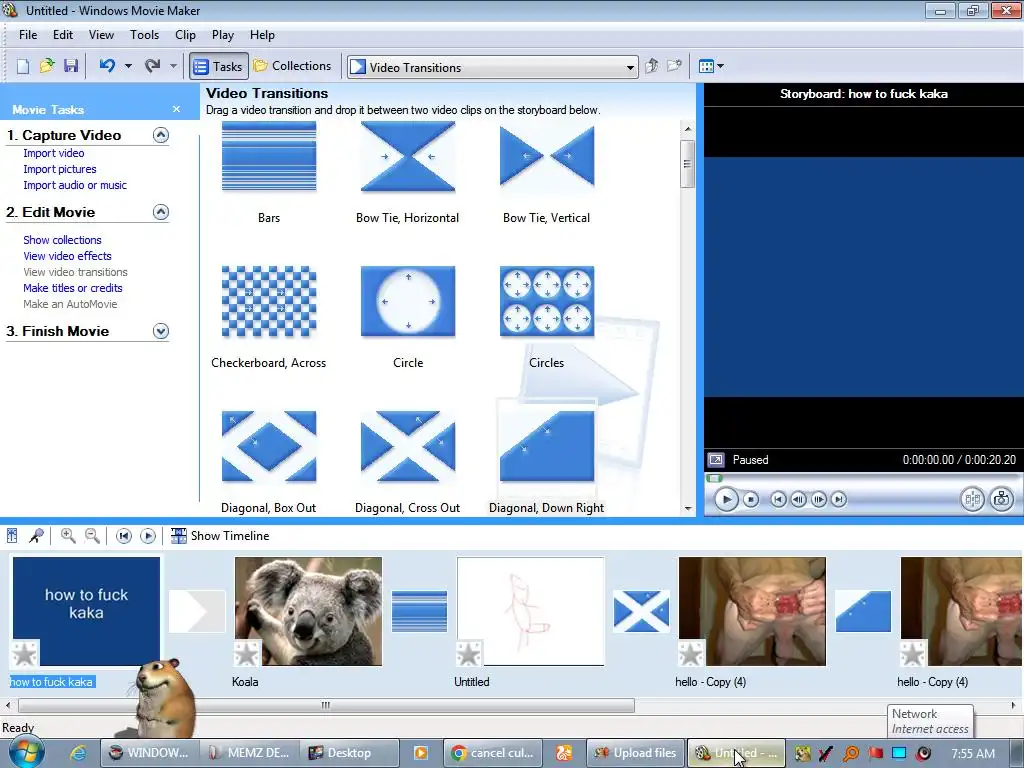Click the Redo arrow icon
Image resolution: width=1024 pixels, height=768 pixels.
[x=152, y=66]
